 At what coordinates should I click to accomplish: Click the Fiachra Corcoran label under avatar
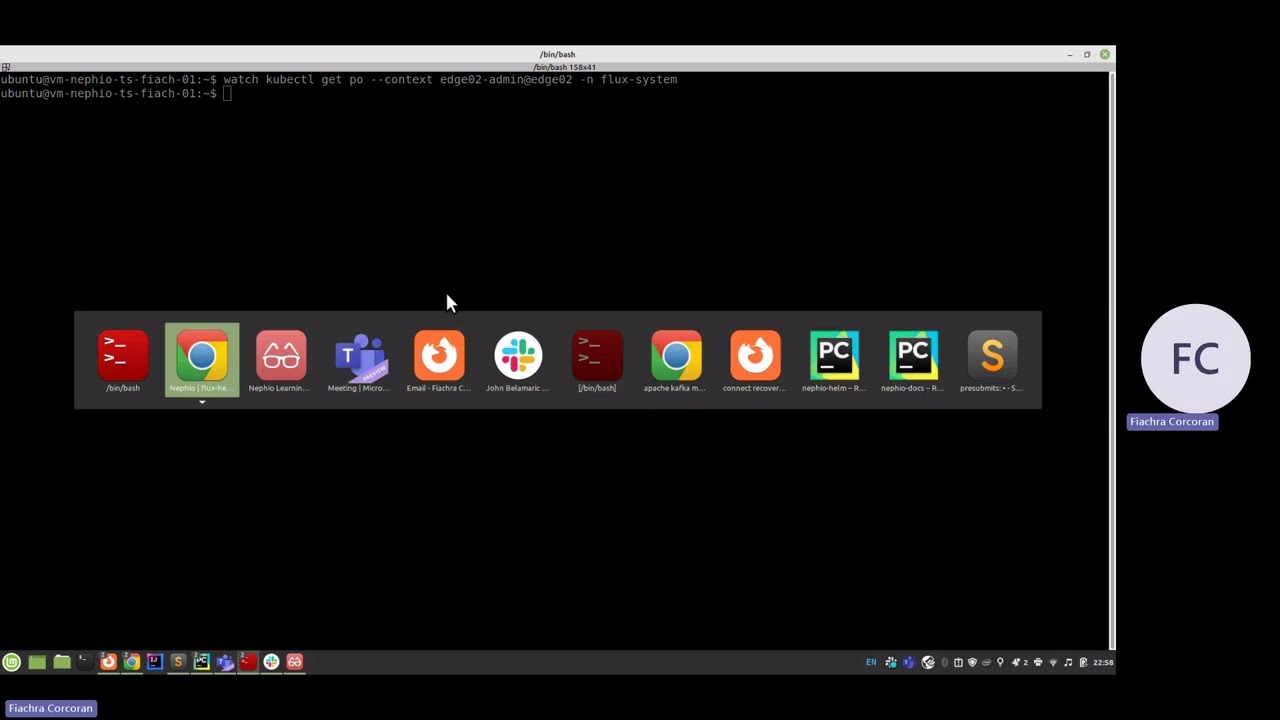[1172, 421]
